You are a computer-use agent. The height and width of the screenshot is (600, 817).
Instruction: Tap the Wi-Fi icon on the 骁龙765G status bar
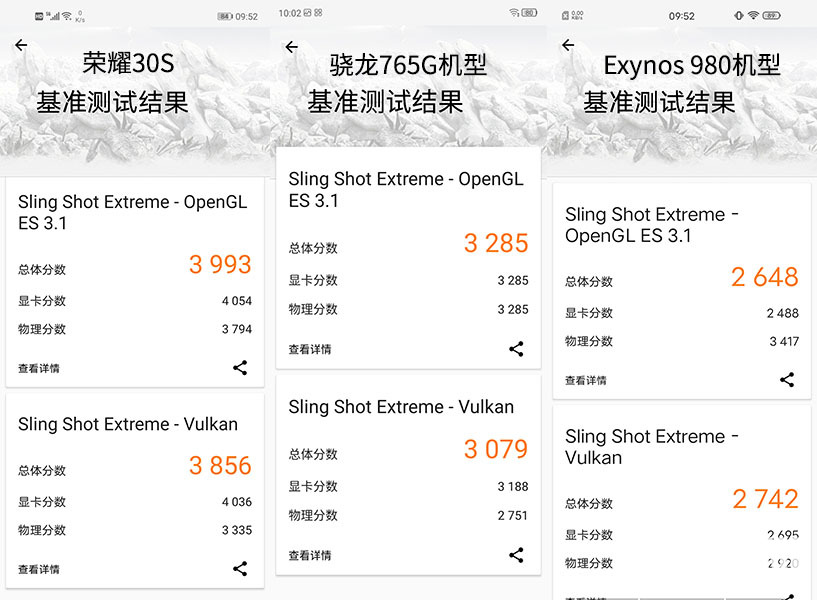tap(514, 12)
